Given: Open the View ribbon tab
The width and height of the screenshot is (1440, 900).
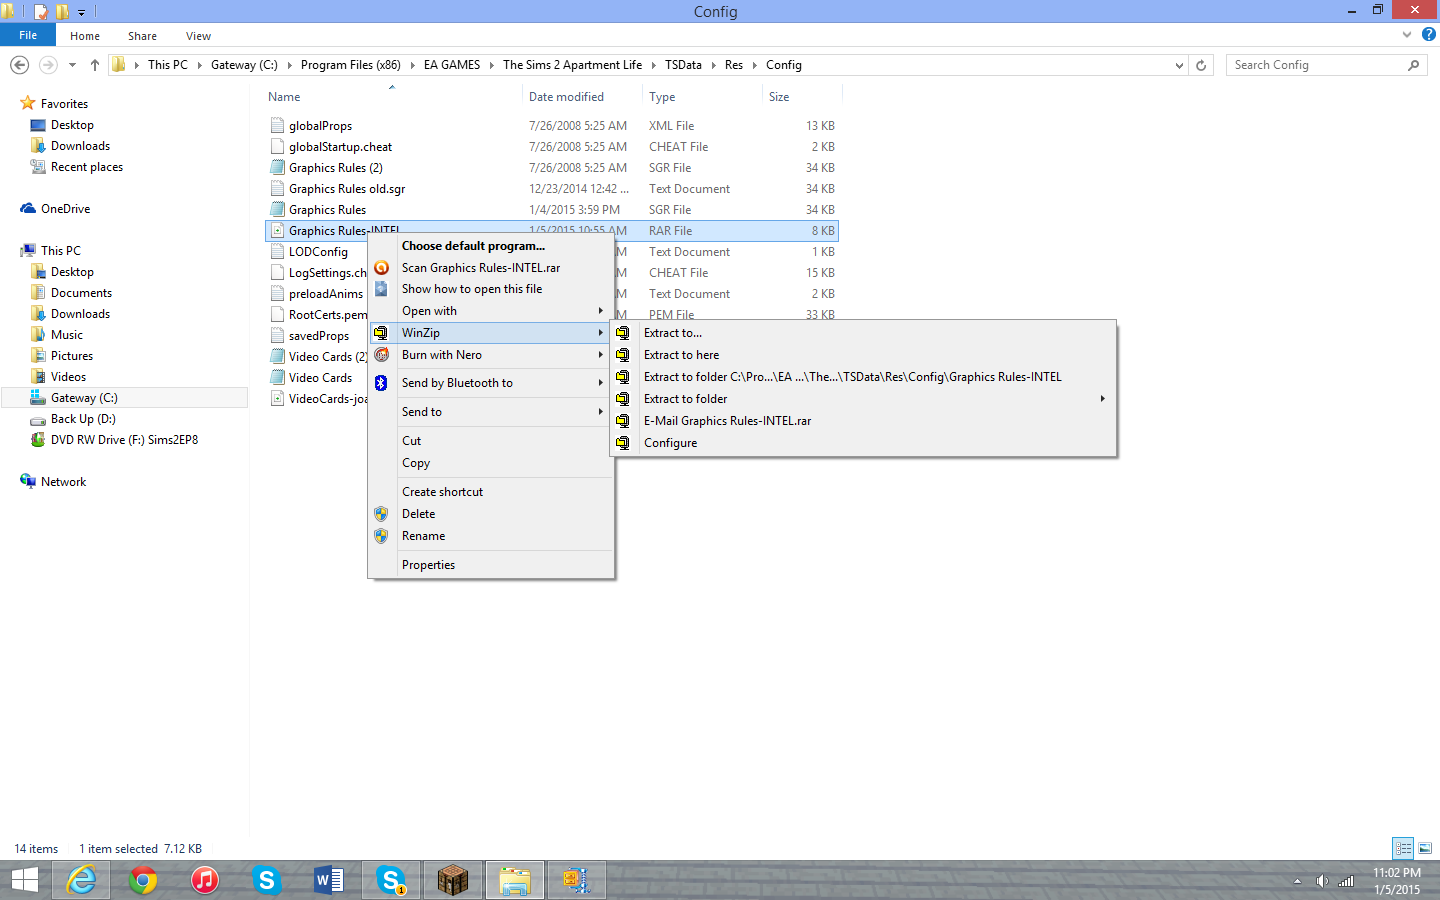Looking at the screenshot, I should point(198,36).
